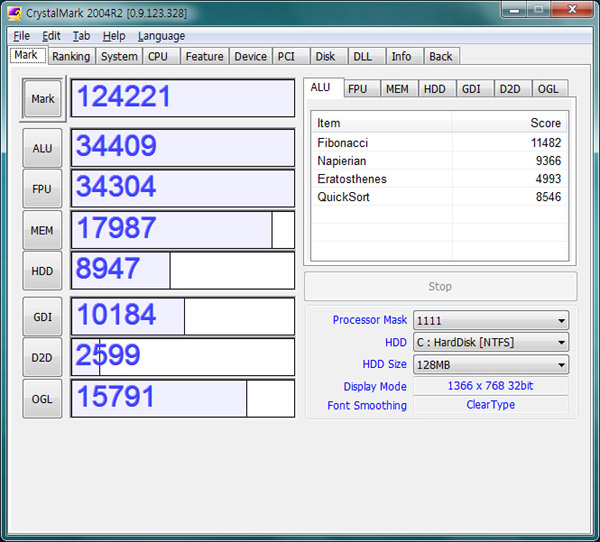Run the OGL benchmark button
Screen dimensions: 600x542
coord(42,398)
